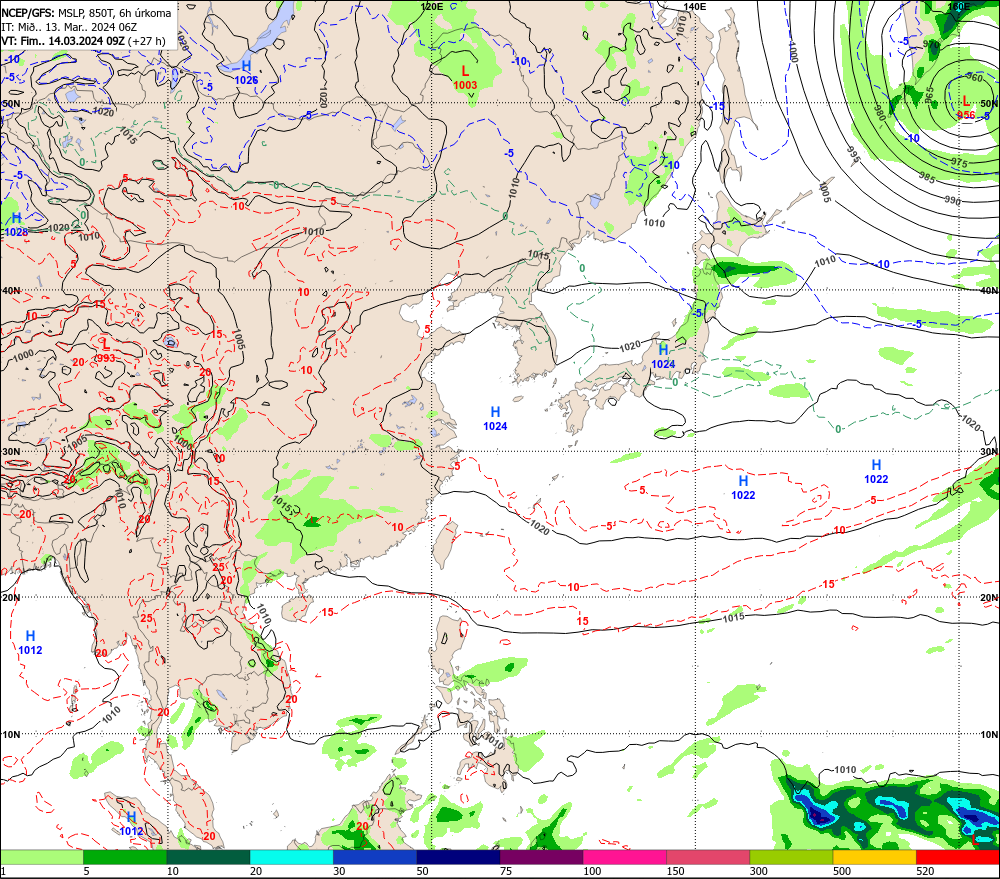Click the high pressure label 'H 1028'
1000x879 pixels.
[16, 225]
